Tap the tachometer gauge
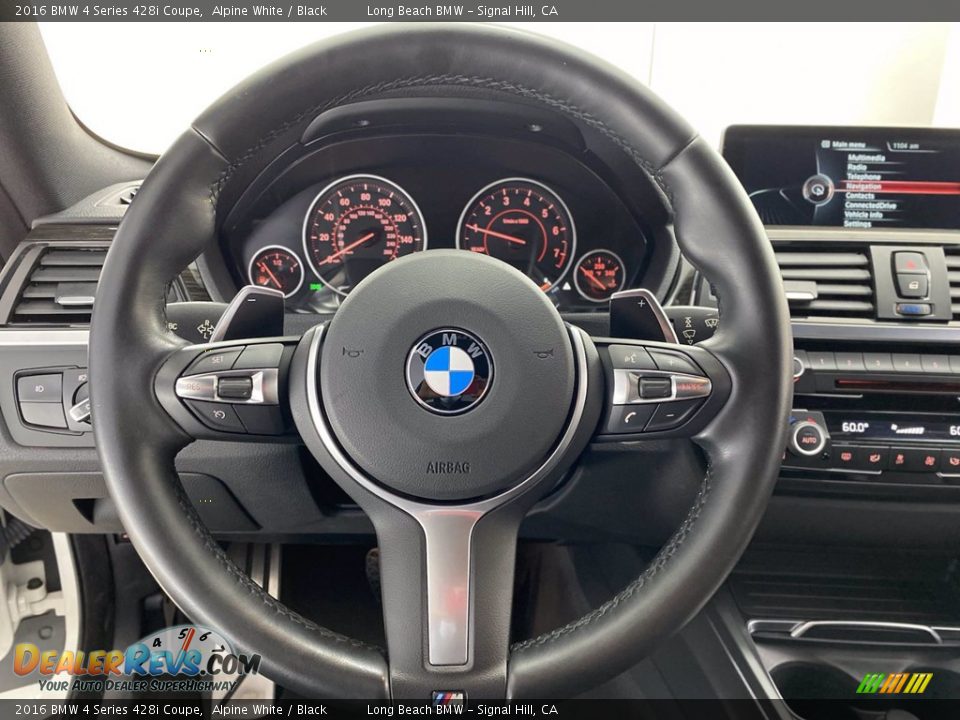960x720 pixels. coord(516,234)
